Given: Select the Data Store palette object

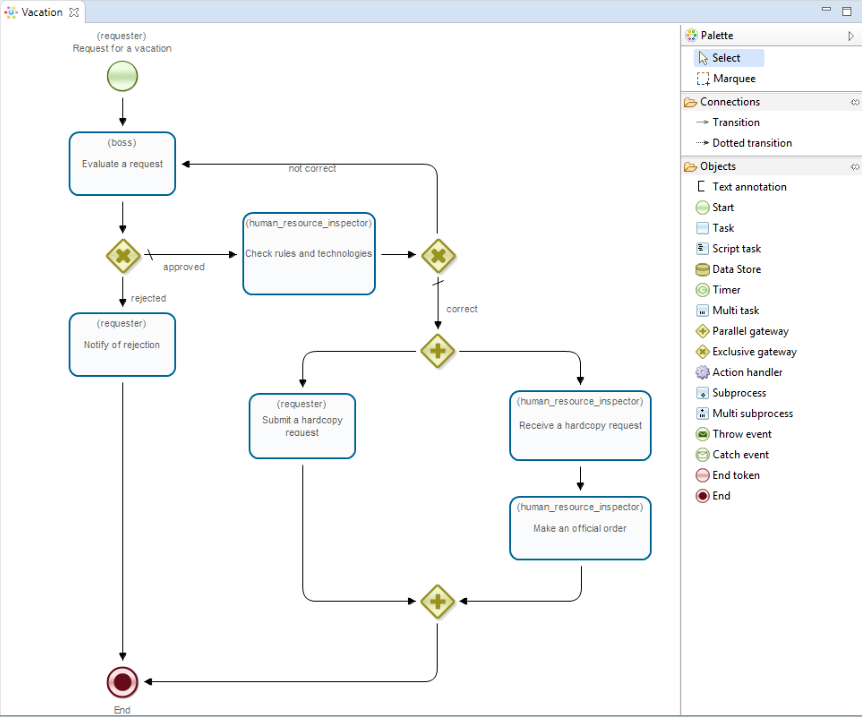Looking at the screenshot, I should [x=735, y=269].
